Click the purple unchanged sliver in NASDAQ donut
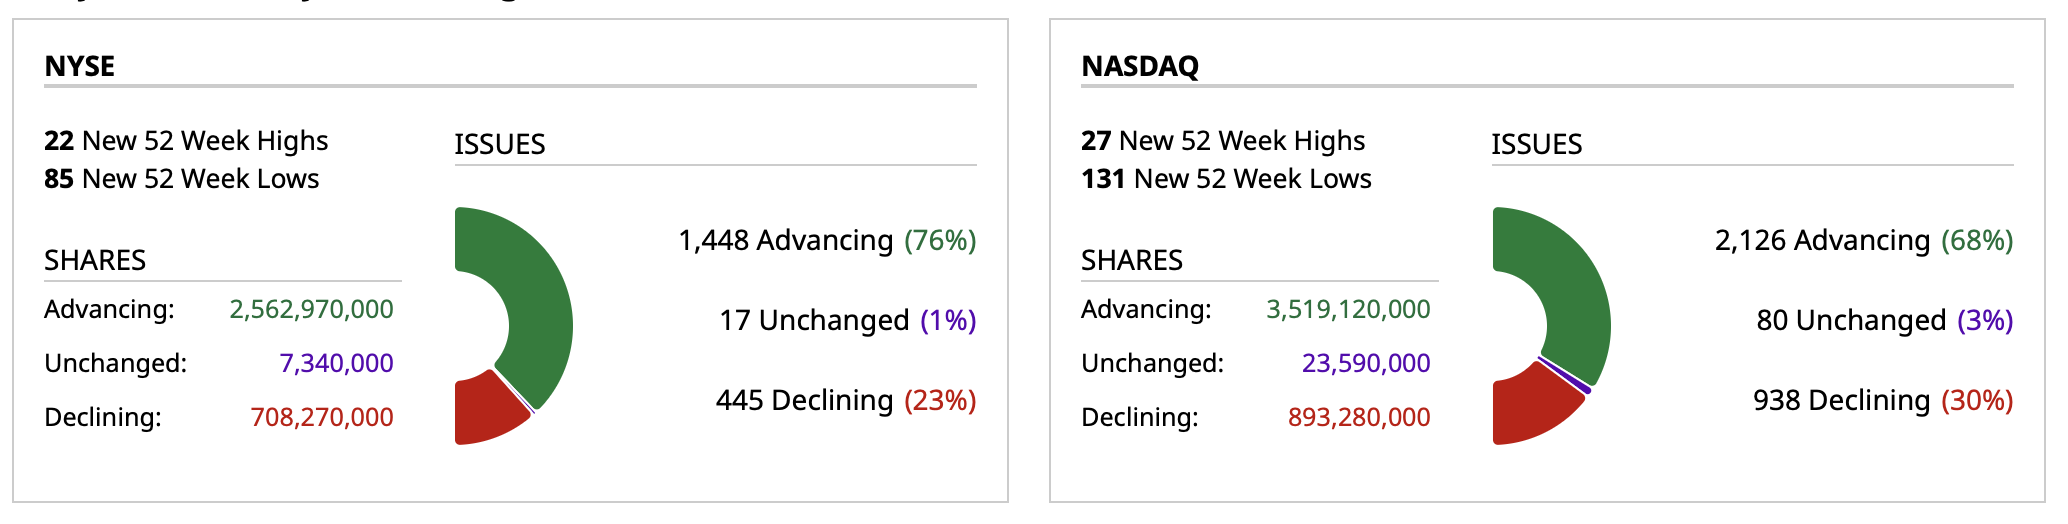The image size is (2068, 524). (1565, 375)
